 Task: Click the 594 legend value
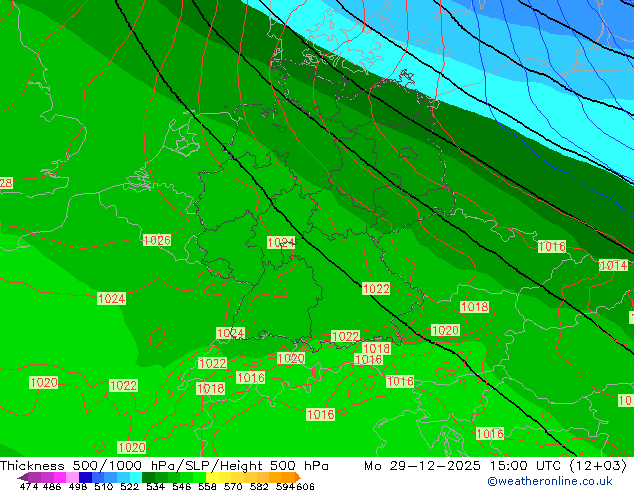[x=285, y=486]
